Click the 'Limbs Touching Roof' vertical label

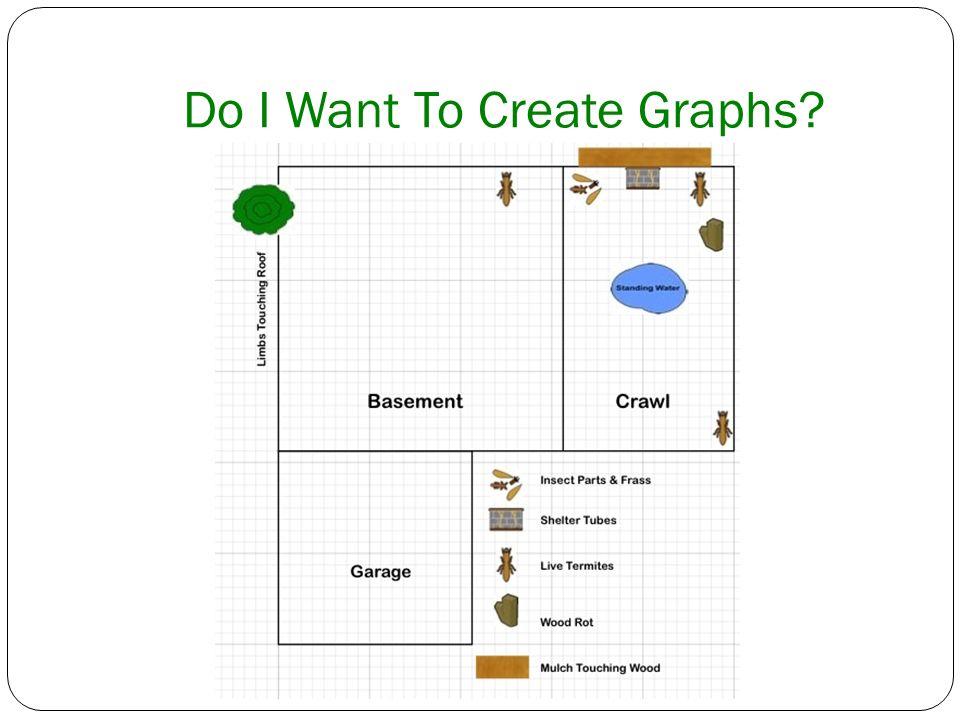coord(261,309)
